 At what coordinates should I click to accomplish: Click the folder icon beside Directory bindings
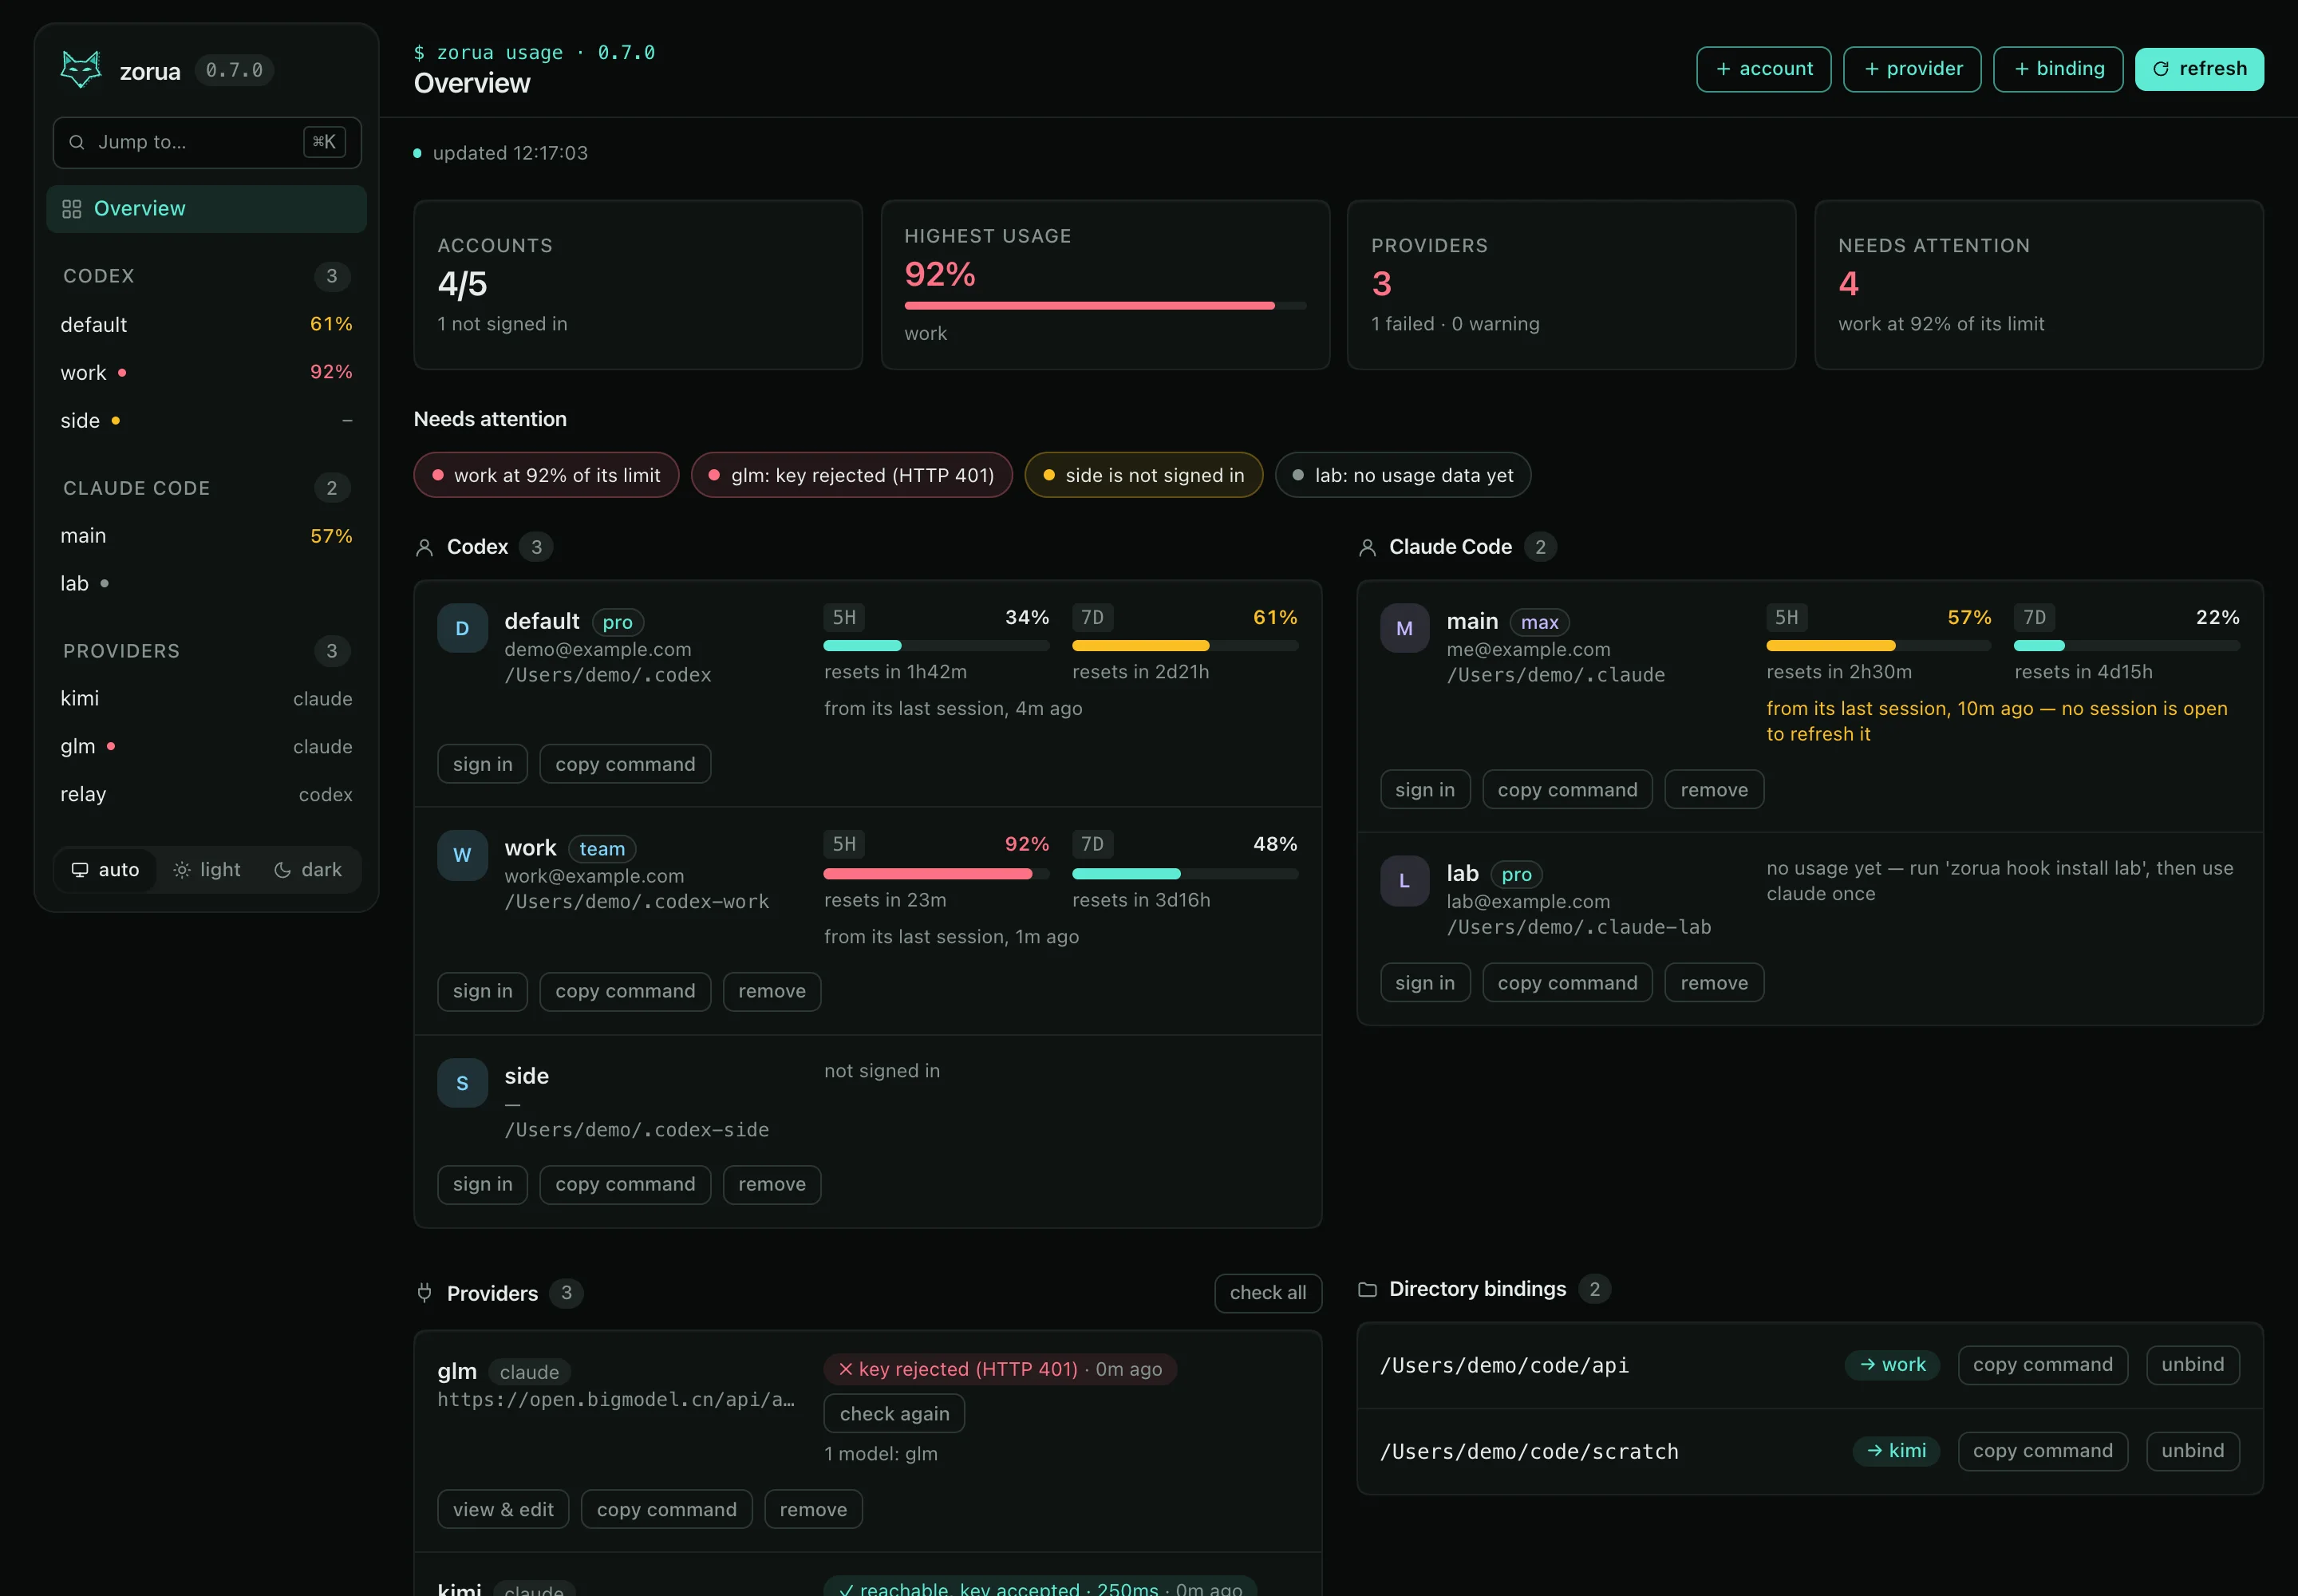[1367, 1289]
